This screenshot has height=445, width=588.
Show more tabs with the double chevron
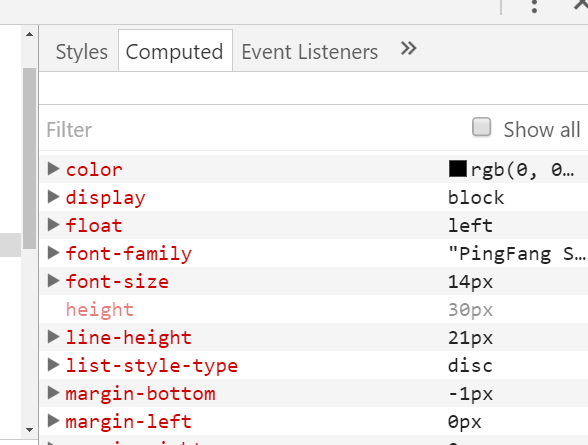(x=408, y=48)
